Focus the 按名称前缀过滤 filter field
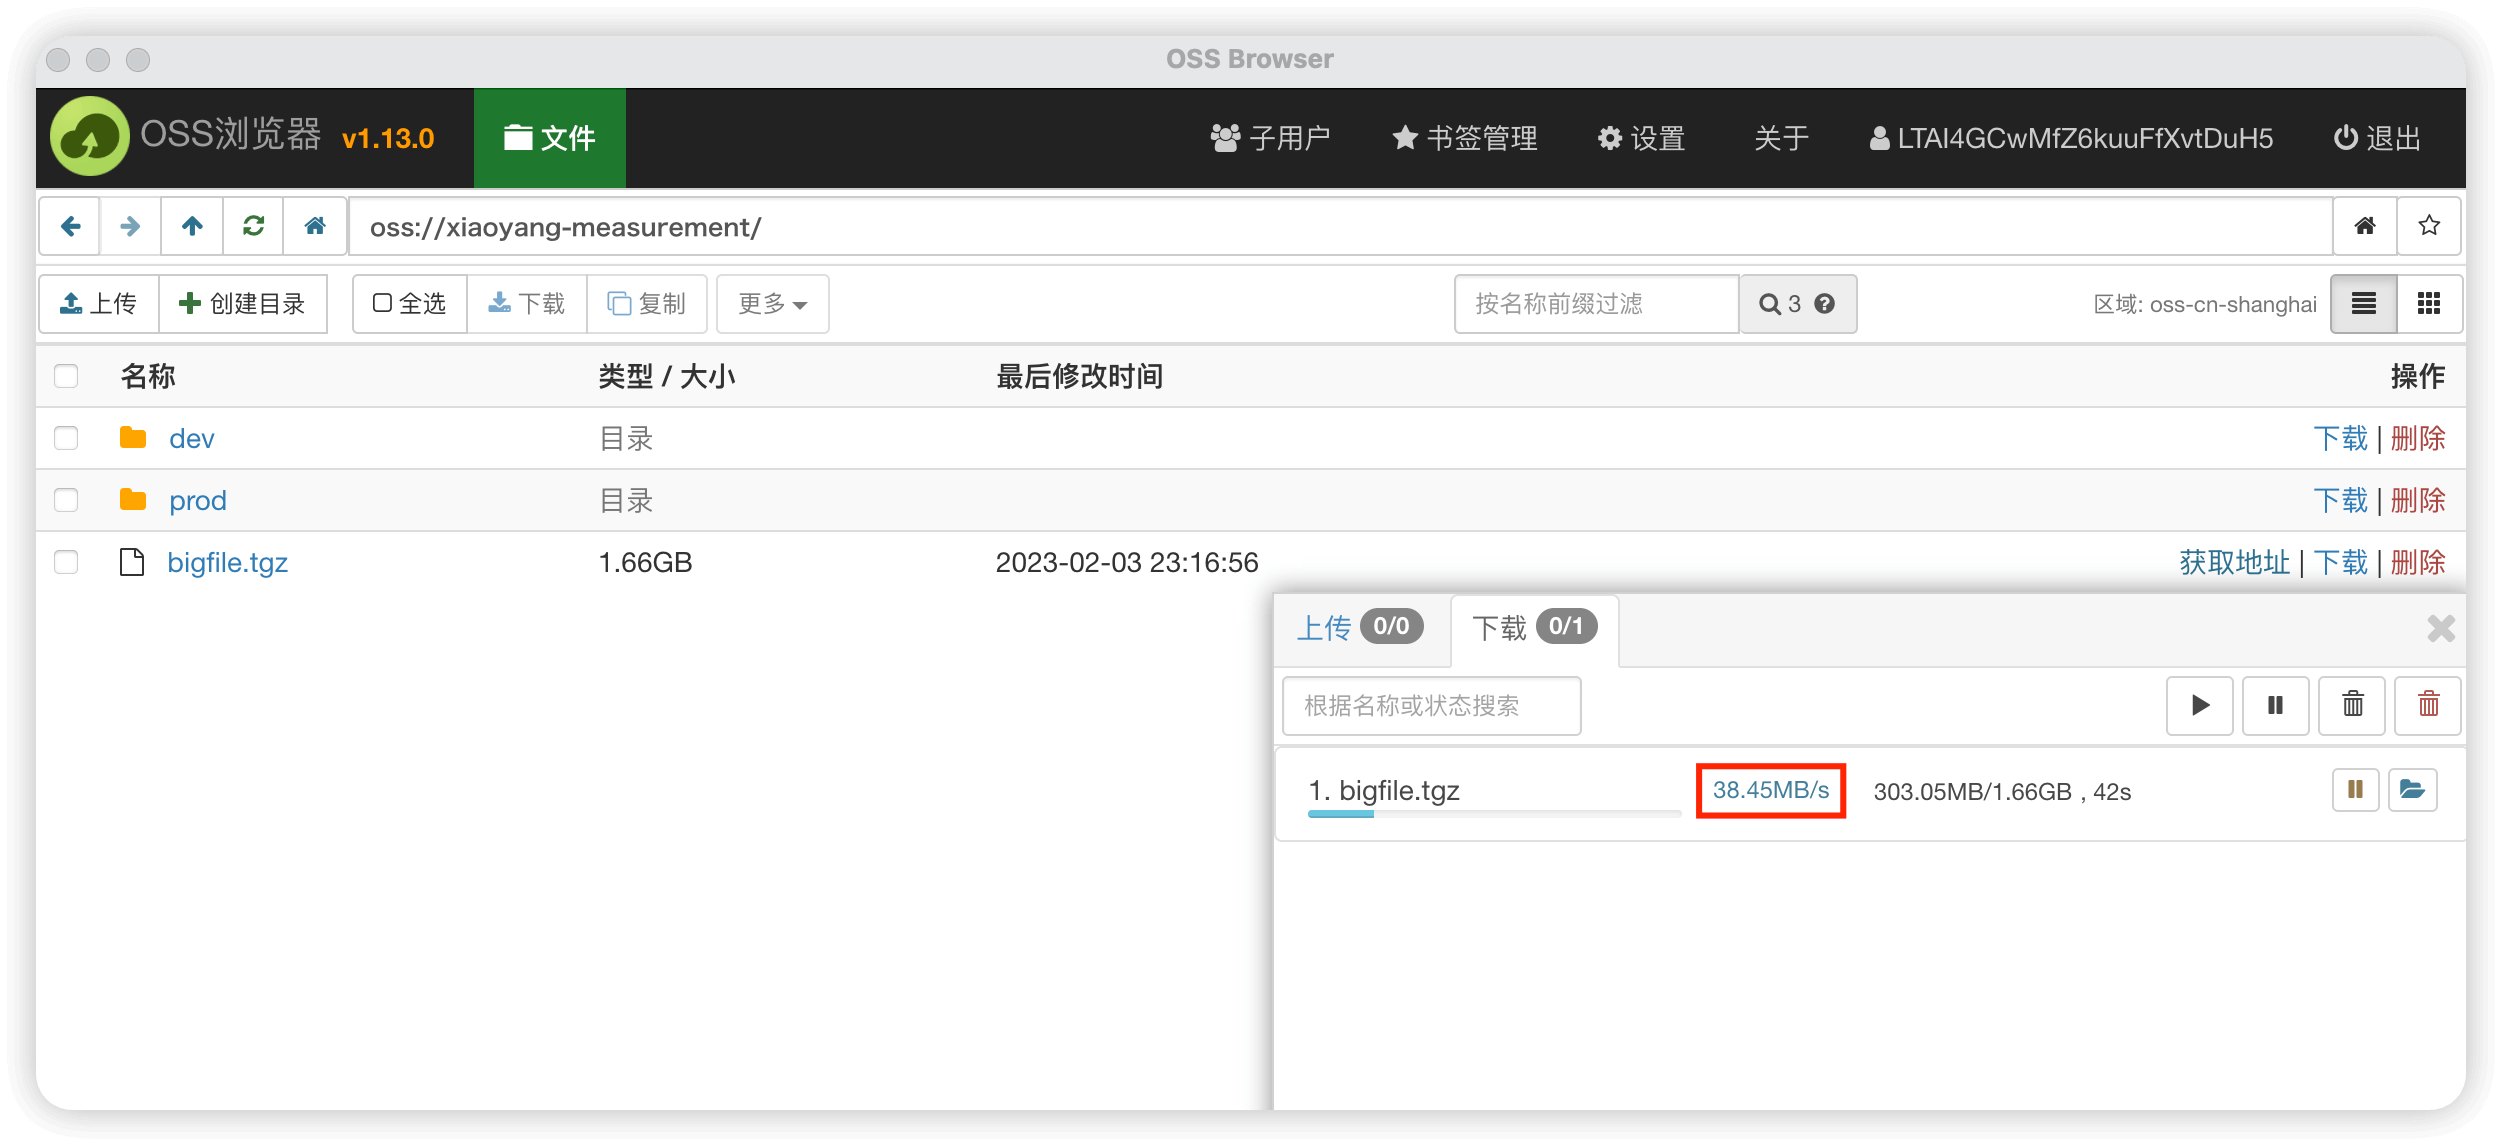 [1597, 304]
